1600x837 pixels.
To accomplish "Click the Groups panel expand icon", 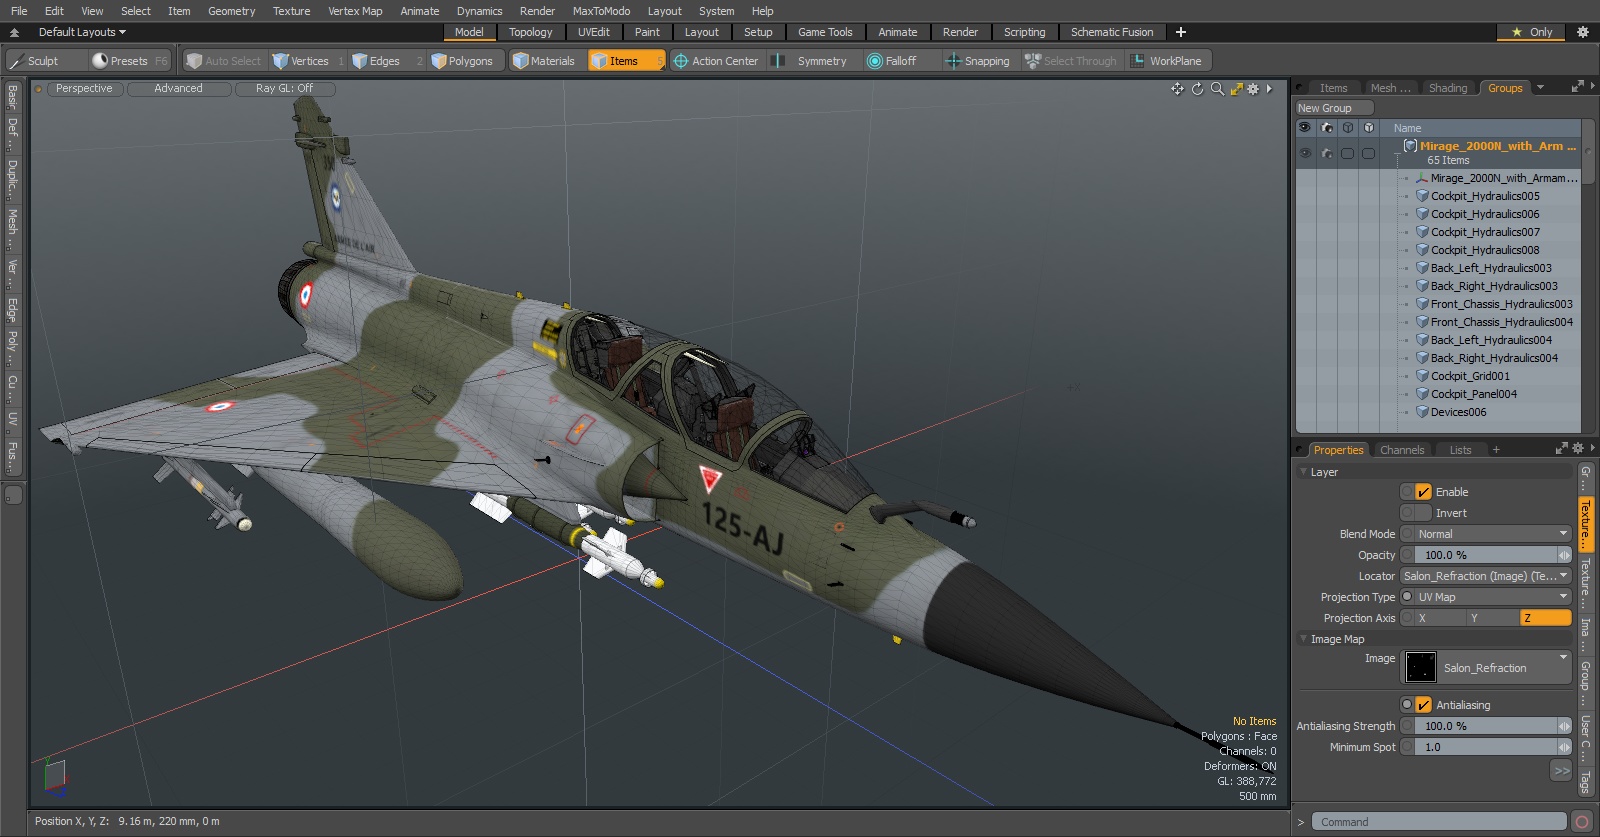I will coord(1578,87).
